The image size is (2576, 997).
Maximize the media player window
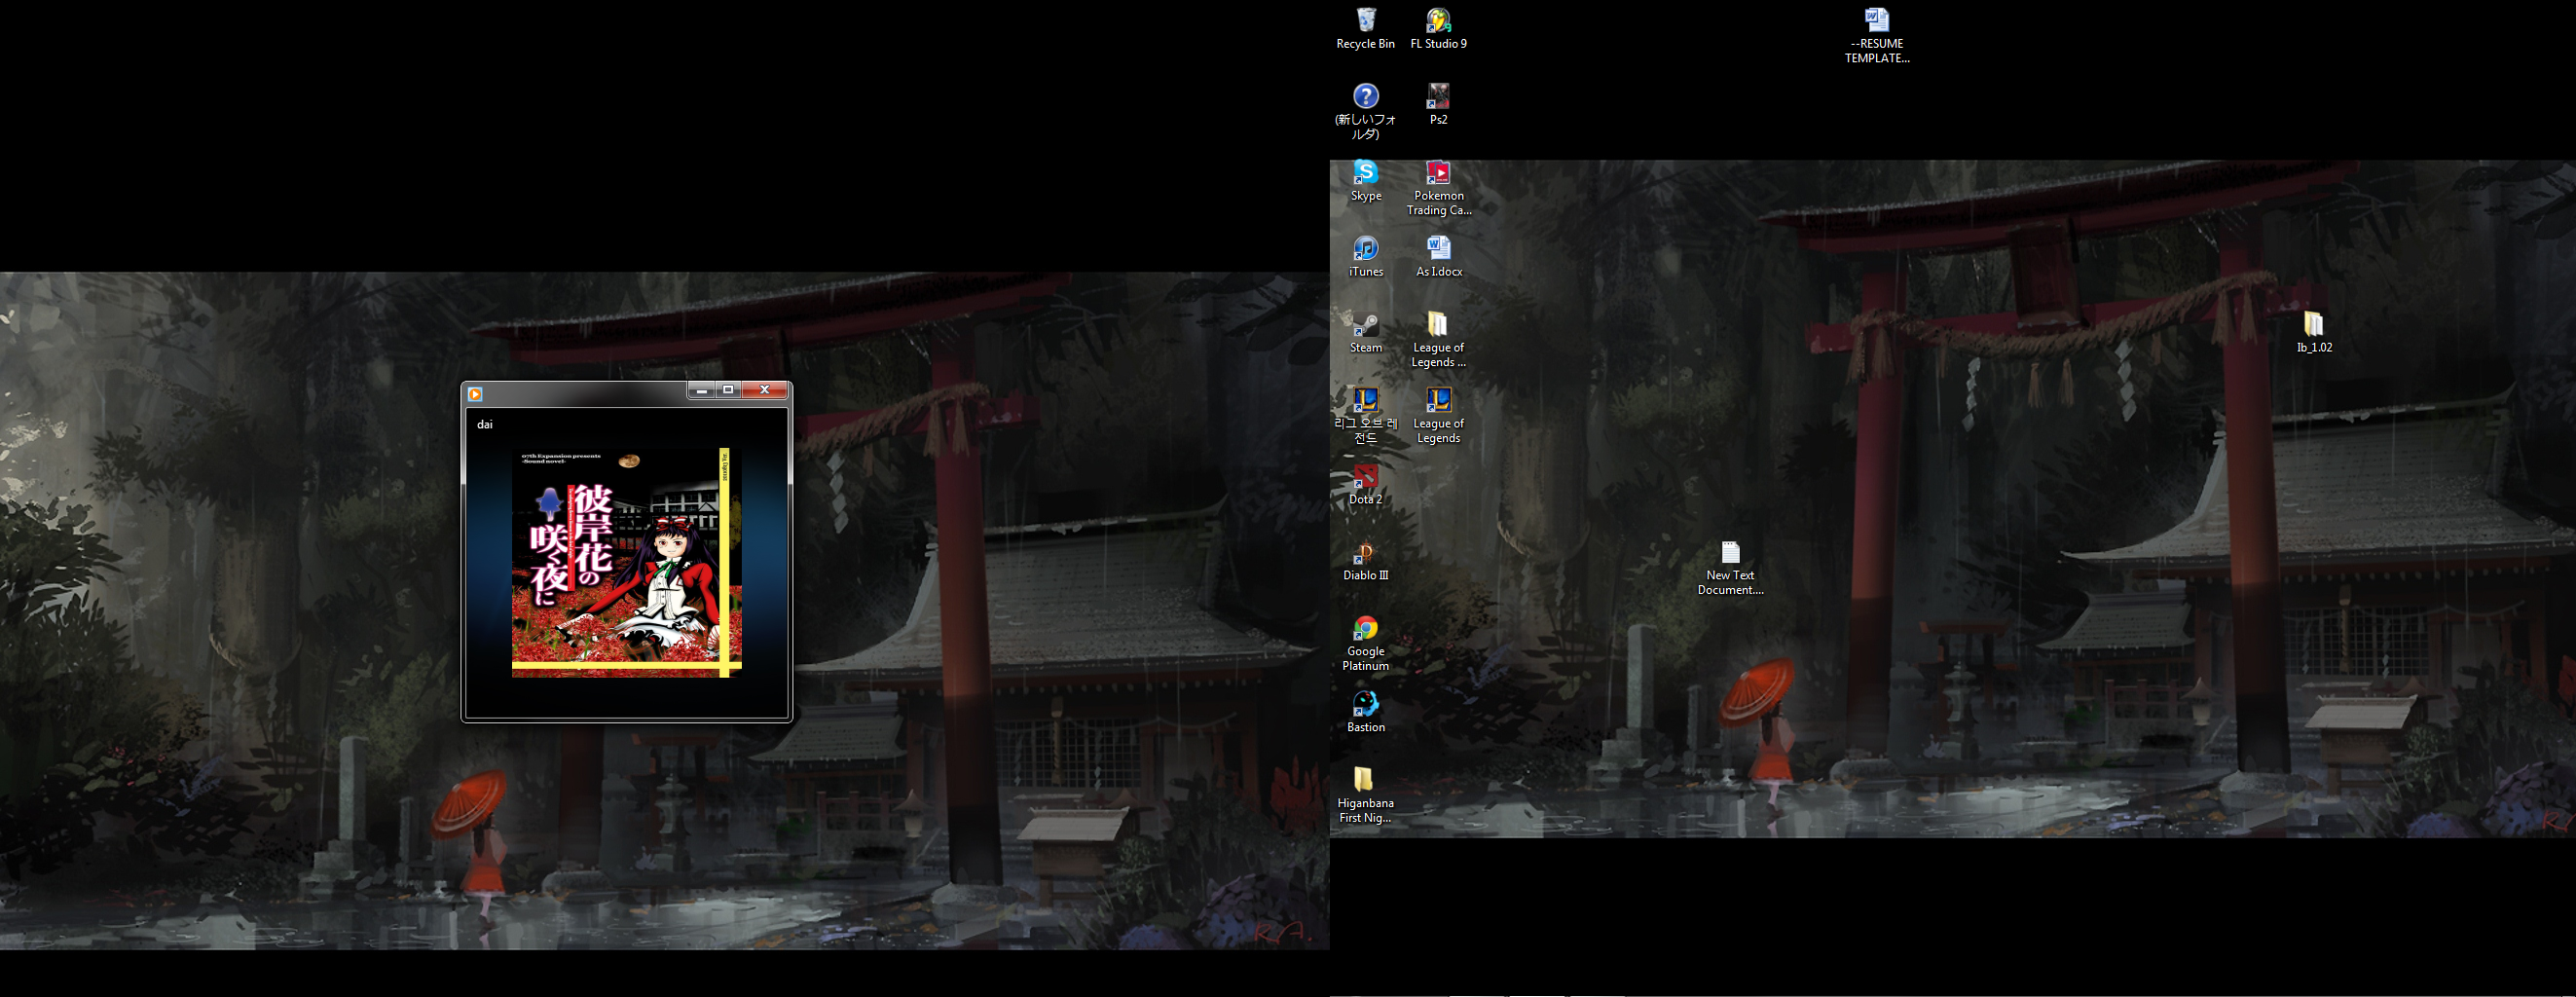tap(728, 390)
